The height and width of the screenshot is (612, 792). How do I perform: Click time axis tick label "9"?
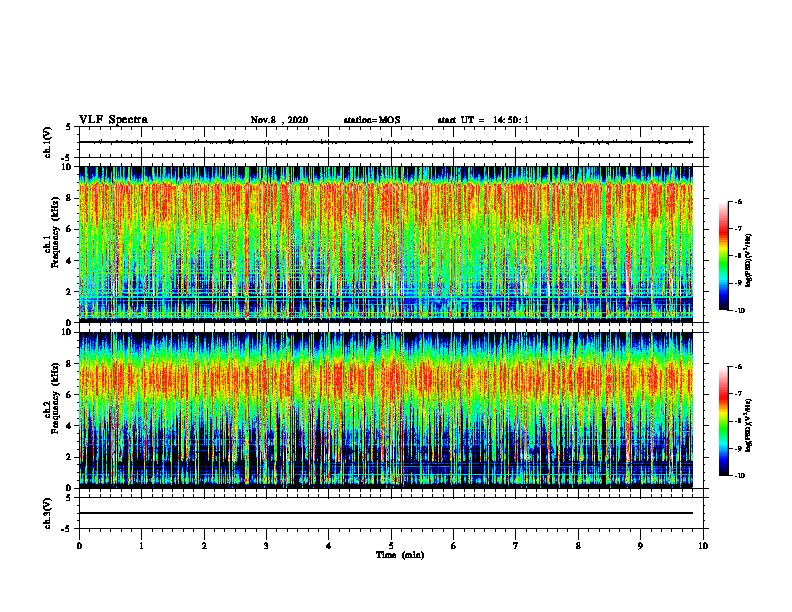(x=640, y=546)
